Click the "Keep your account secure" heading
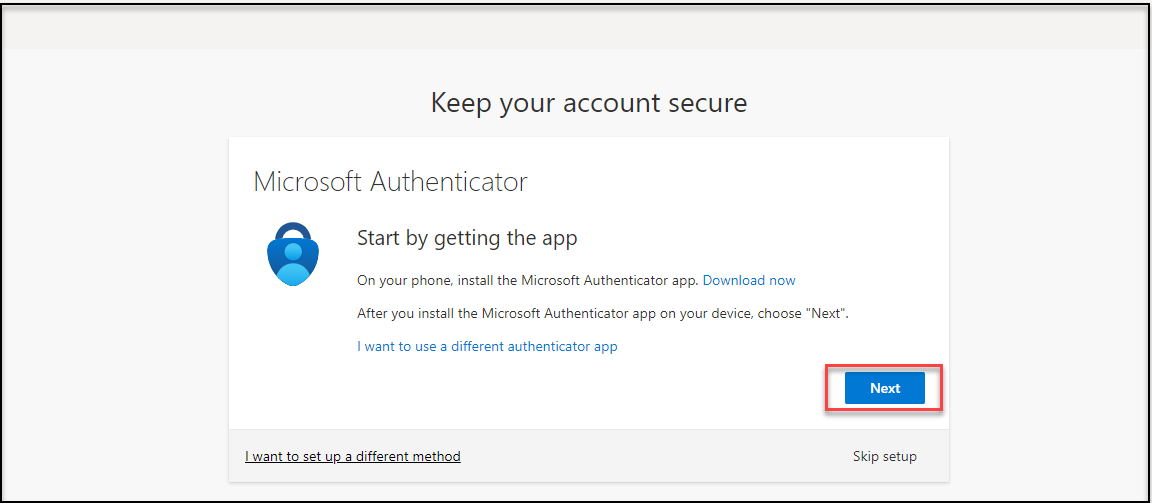Image resolution: width=1152 pixels, height=503 pixels. pyautogui.click(x=588, y=102)
